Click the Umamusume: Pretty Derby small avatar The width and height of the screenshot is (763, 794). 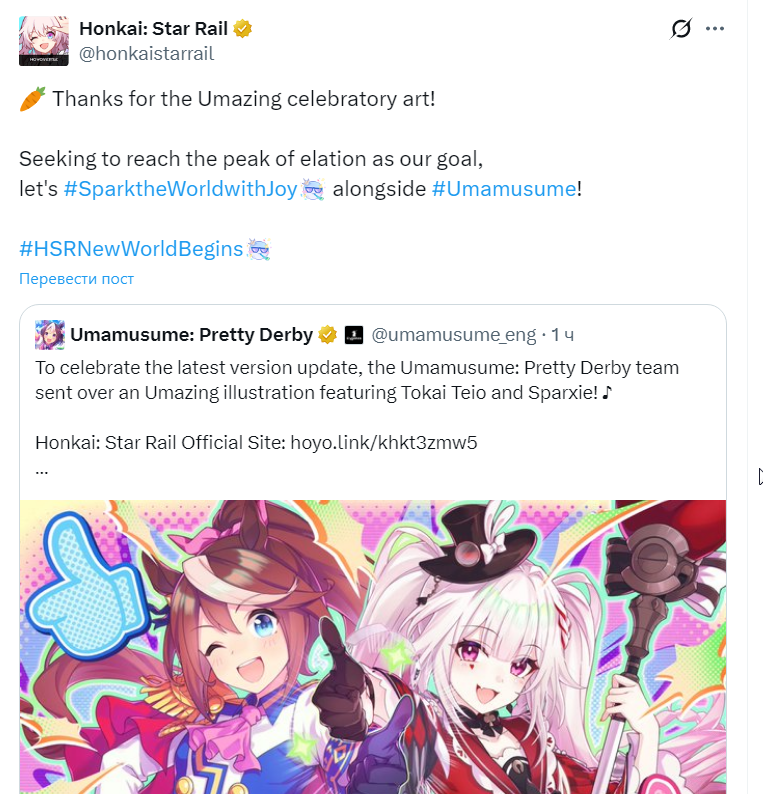49,335
